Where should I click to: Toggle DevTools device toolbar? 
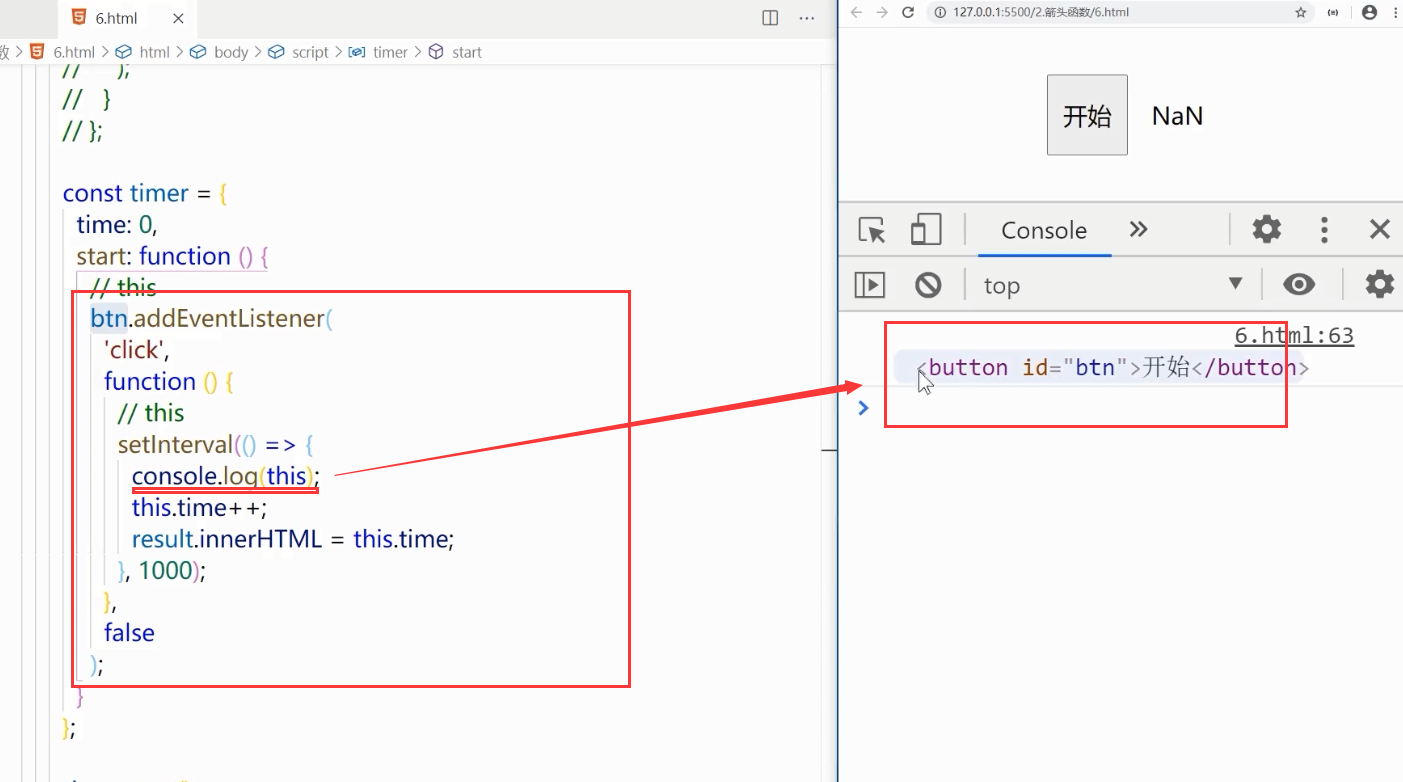tap(926, 230)
